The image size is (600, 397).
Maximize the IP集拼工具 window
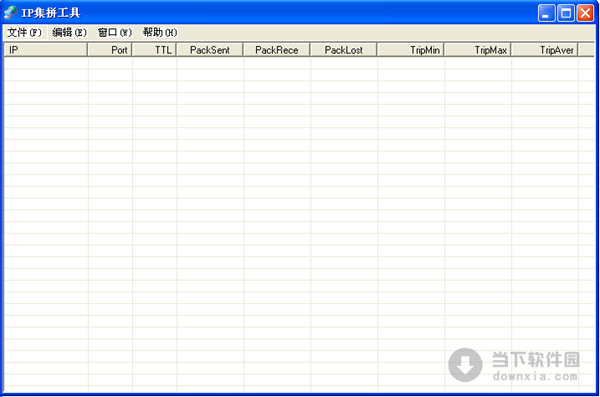point(566,13)
